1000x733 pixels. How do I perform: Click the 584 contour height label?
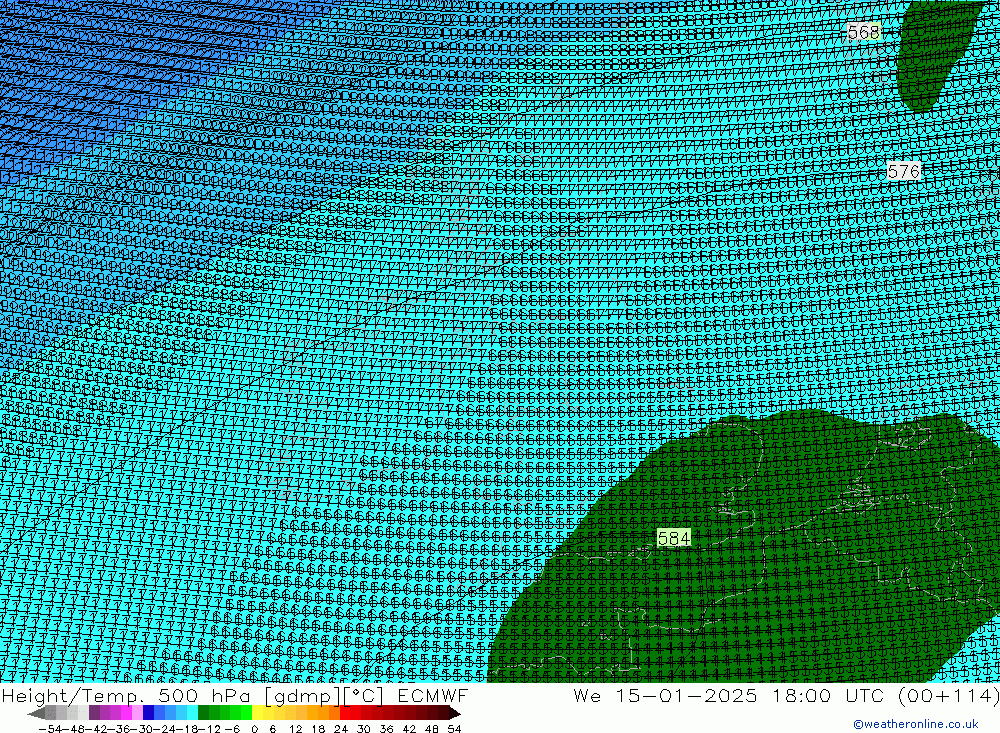673,538
